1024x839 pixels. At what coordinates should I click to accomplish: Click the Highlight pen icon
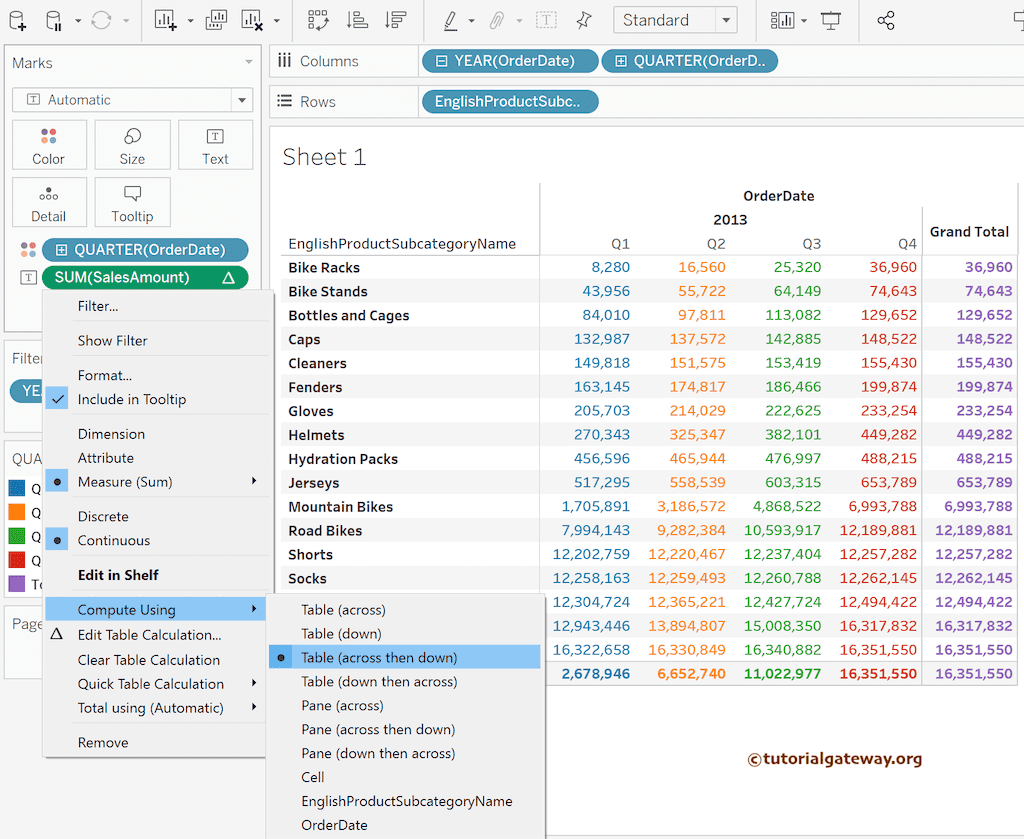[450, 20]
